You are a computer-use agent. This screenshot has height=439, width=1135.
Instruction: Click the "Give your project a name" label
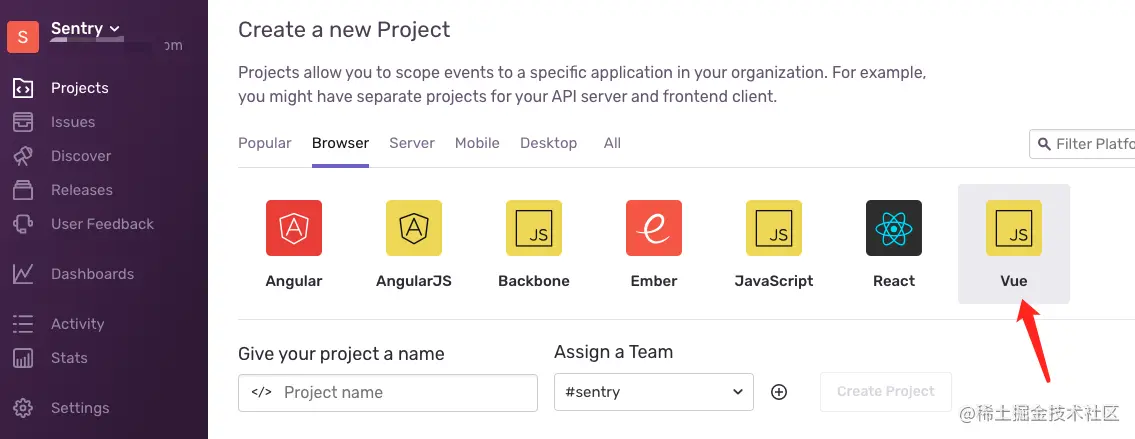(341, 354)
